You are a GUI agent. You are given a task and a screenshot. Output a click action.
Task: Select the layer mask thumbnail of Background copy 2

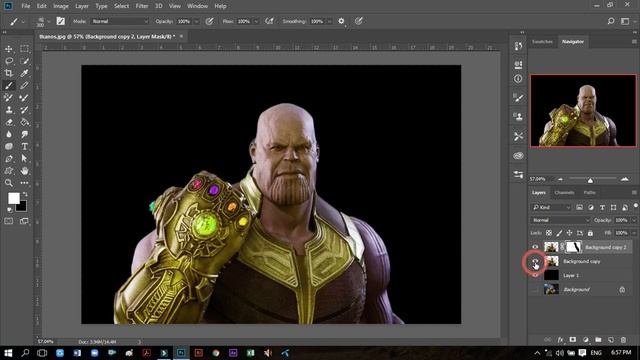(573, 247)
